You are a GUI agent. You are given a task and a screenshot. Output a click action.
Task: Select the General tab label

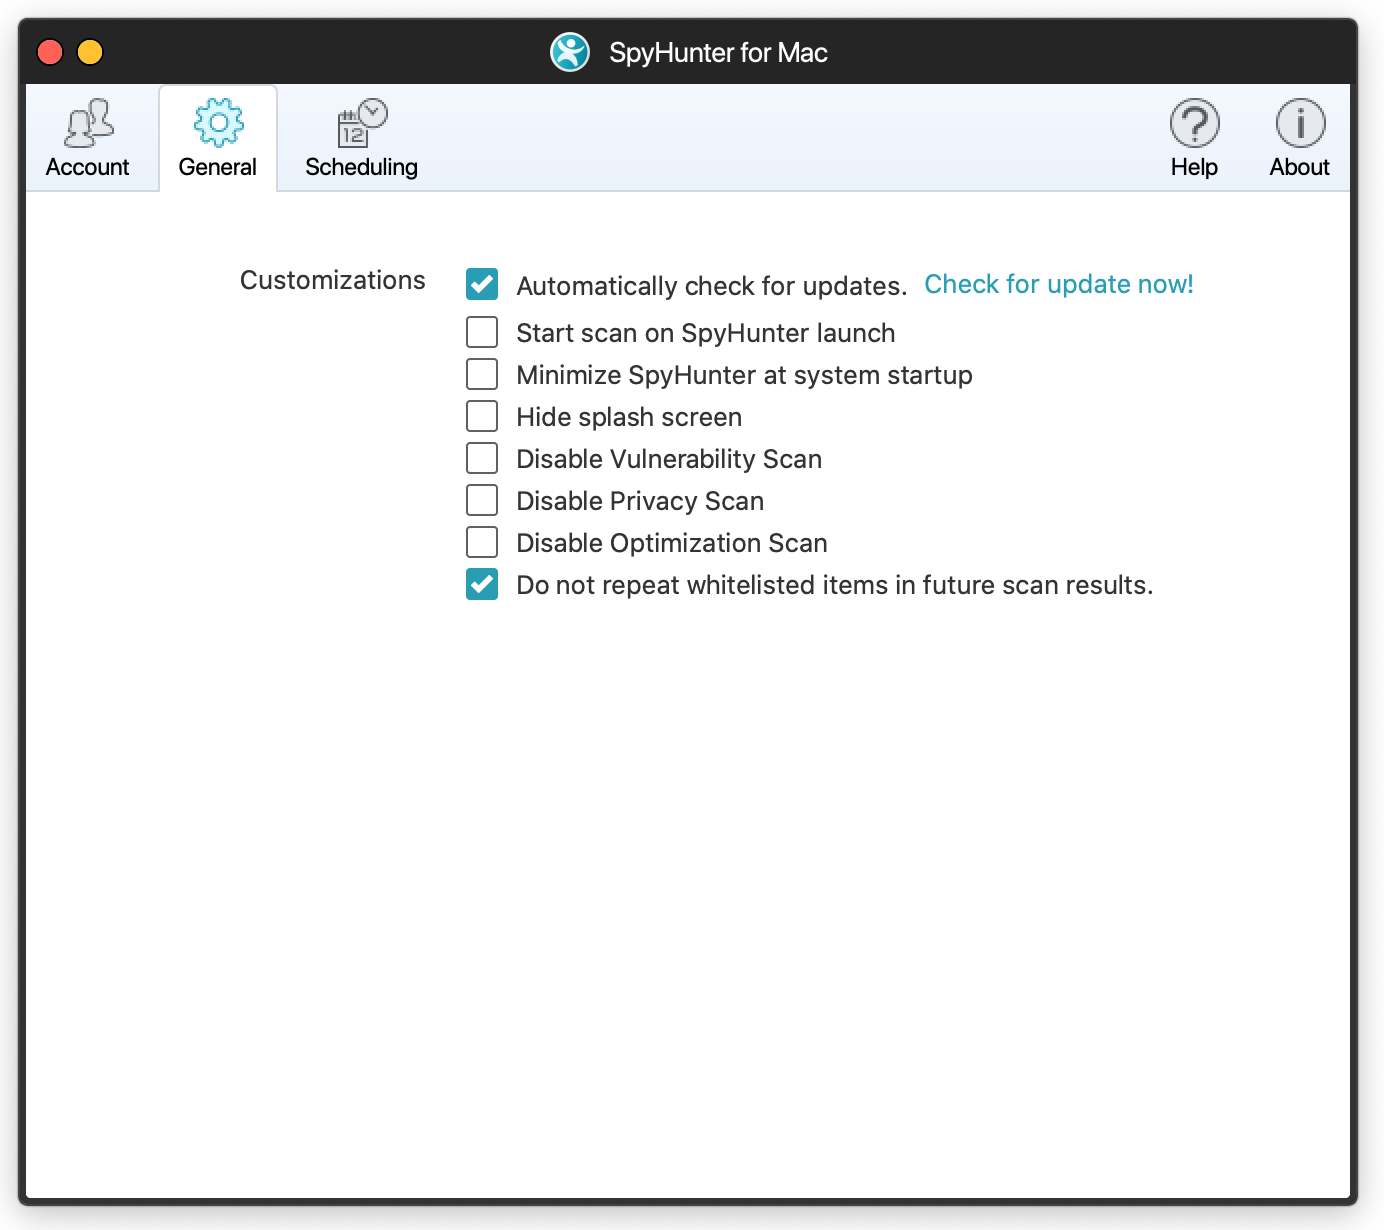(218, 167)
